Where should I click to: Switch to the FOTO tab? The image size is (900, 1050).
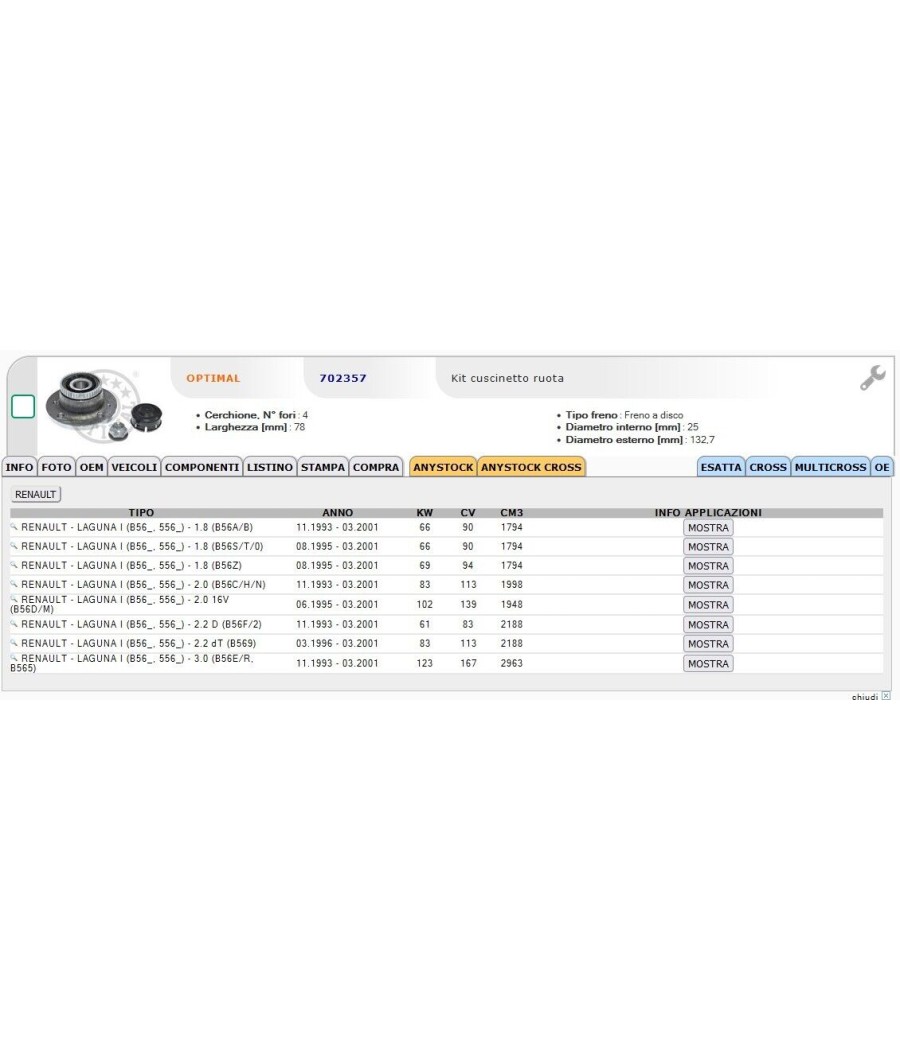[x=56, y=467]
